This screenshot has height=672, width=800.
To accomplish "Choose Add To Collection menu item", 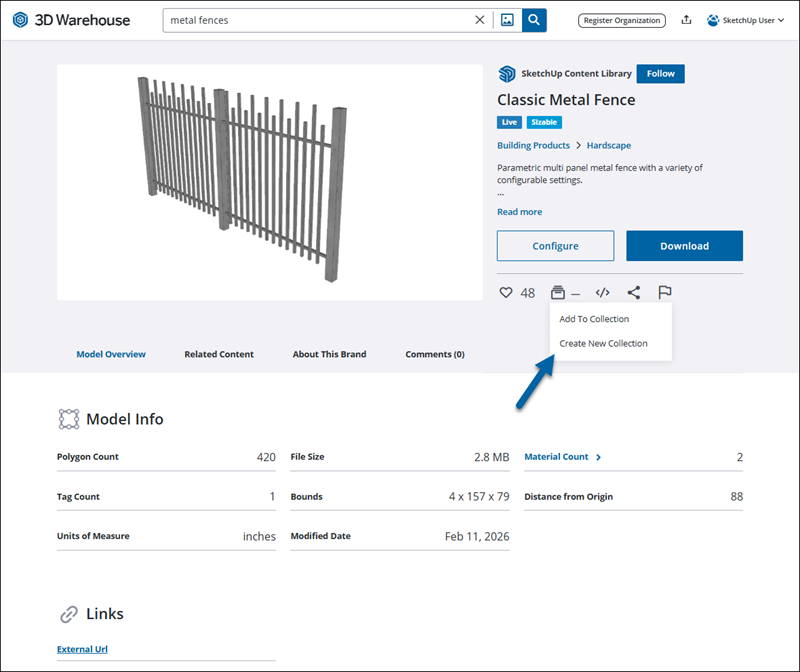I will 594,319.
